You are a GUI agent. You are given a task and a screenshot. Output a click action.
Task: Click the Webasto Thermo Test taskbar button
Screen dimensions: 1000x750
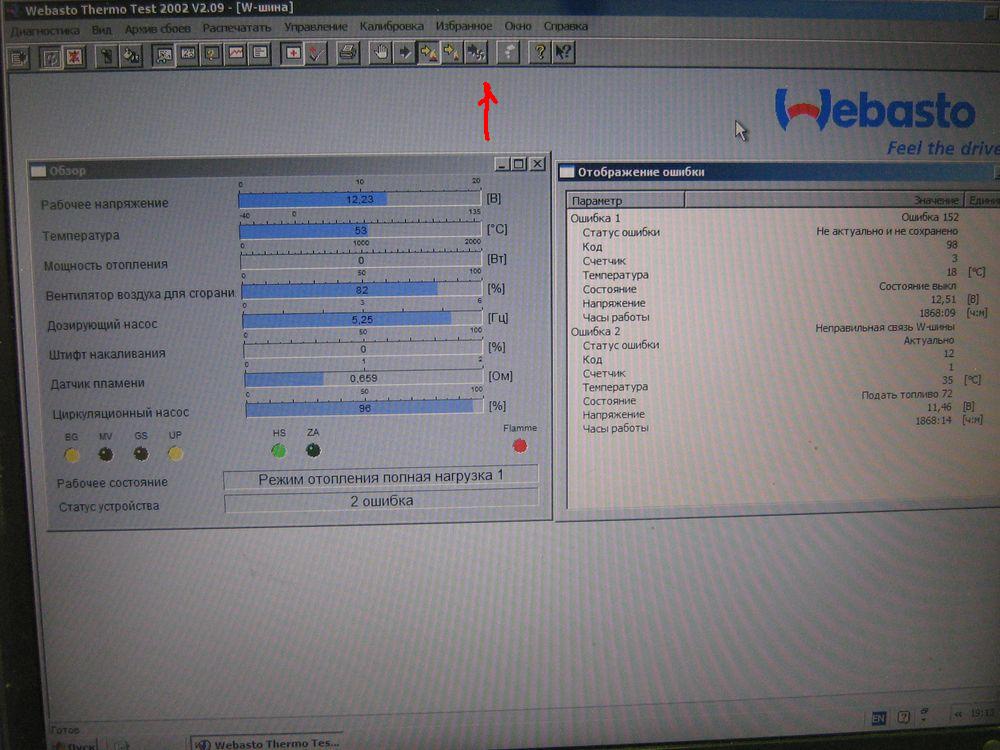[265, 742]
